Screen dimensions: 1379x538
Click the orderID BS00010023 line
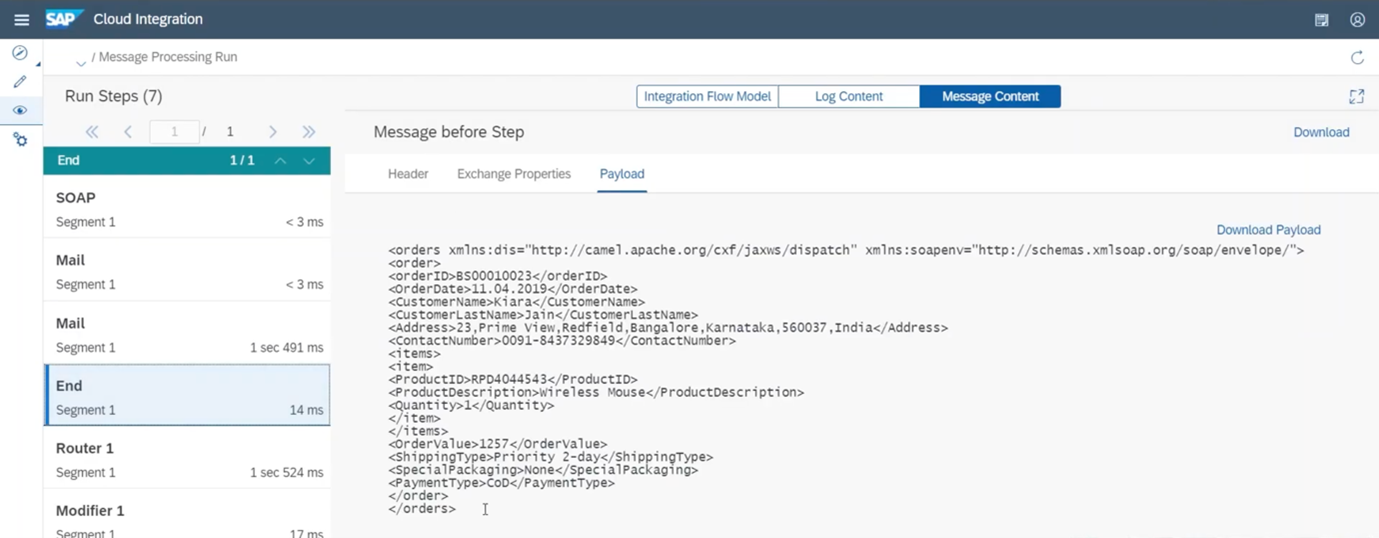(x=497, y=276)
